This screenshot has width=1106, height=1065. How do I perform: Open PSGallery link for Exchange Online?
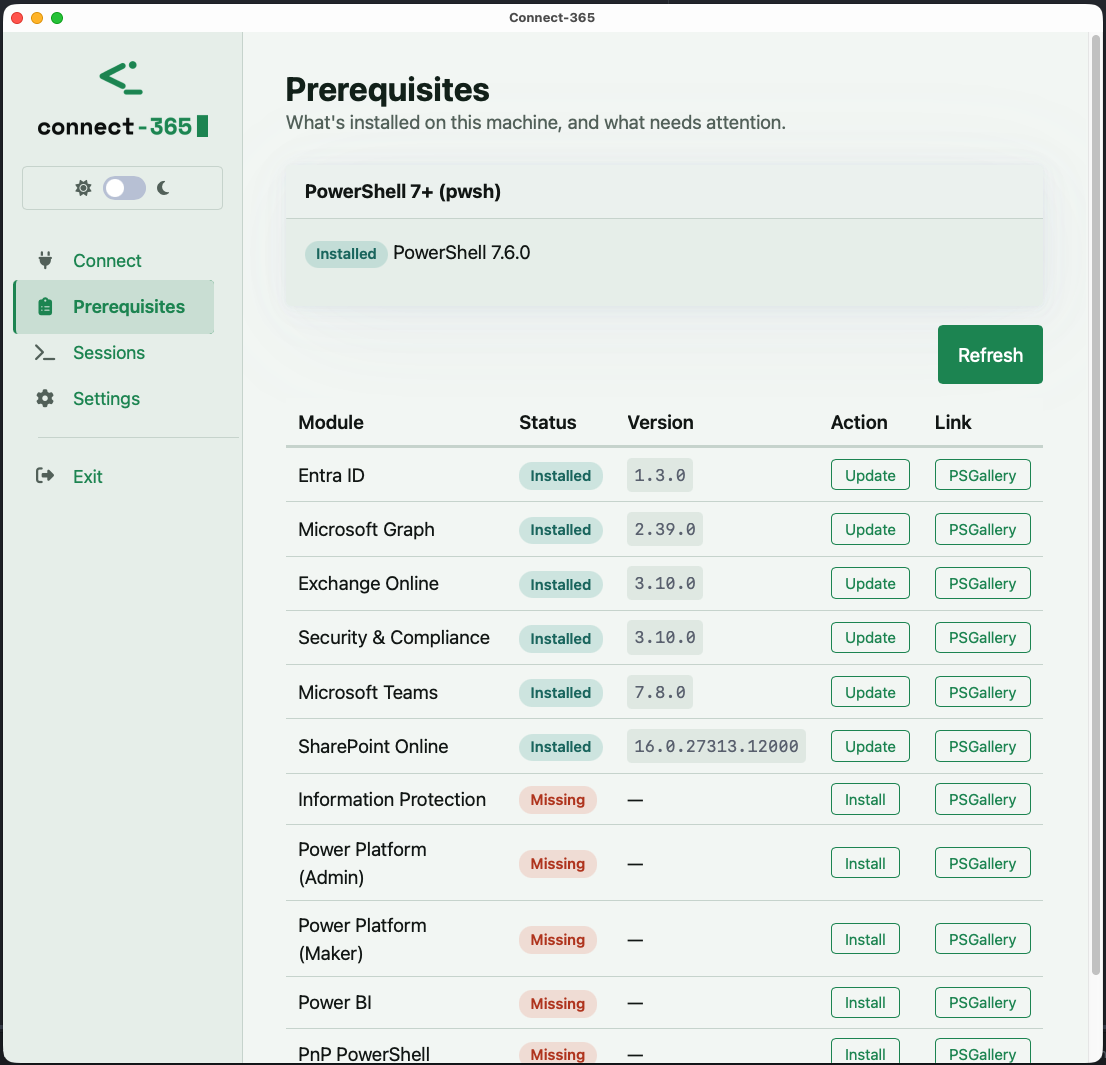[x=982, y=583]
